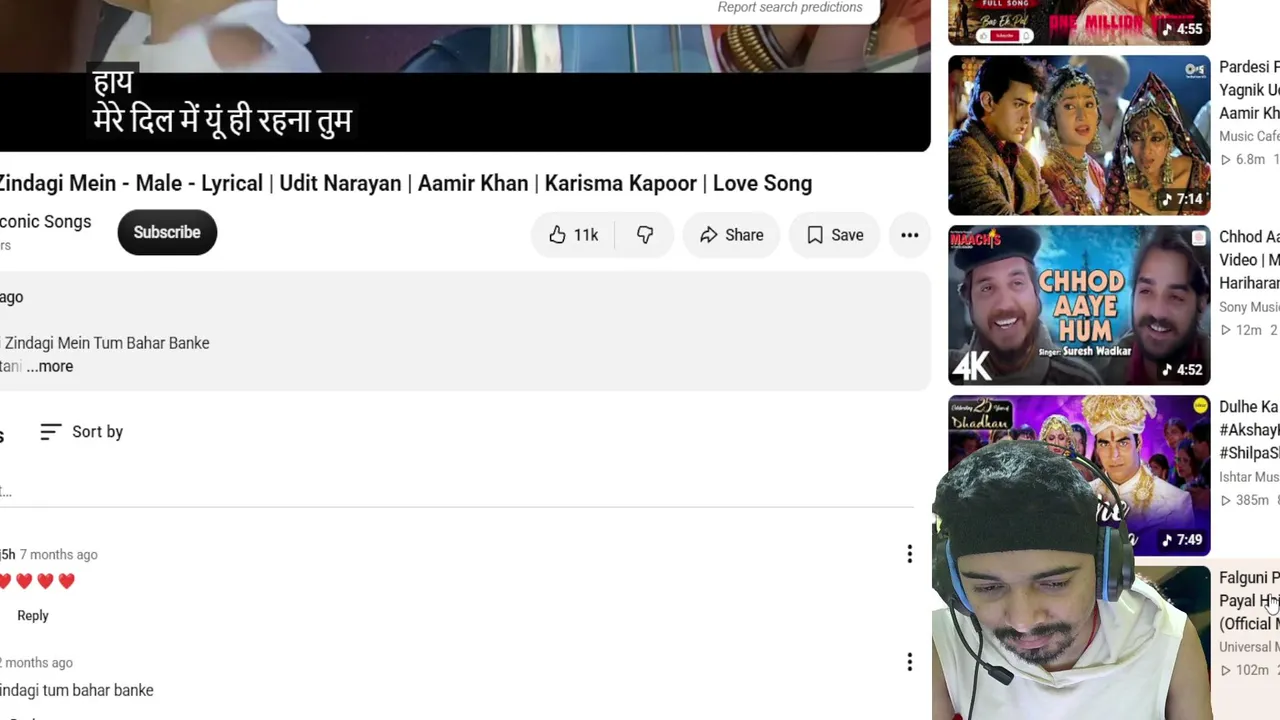This screenshot has width=1280, height=720.
Task: Click the '7 months ago' comment timestamp
Action: [59, 555]
